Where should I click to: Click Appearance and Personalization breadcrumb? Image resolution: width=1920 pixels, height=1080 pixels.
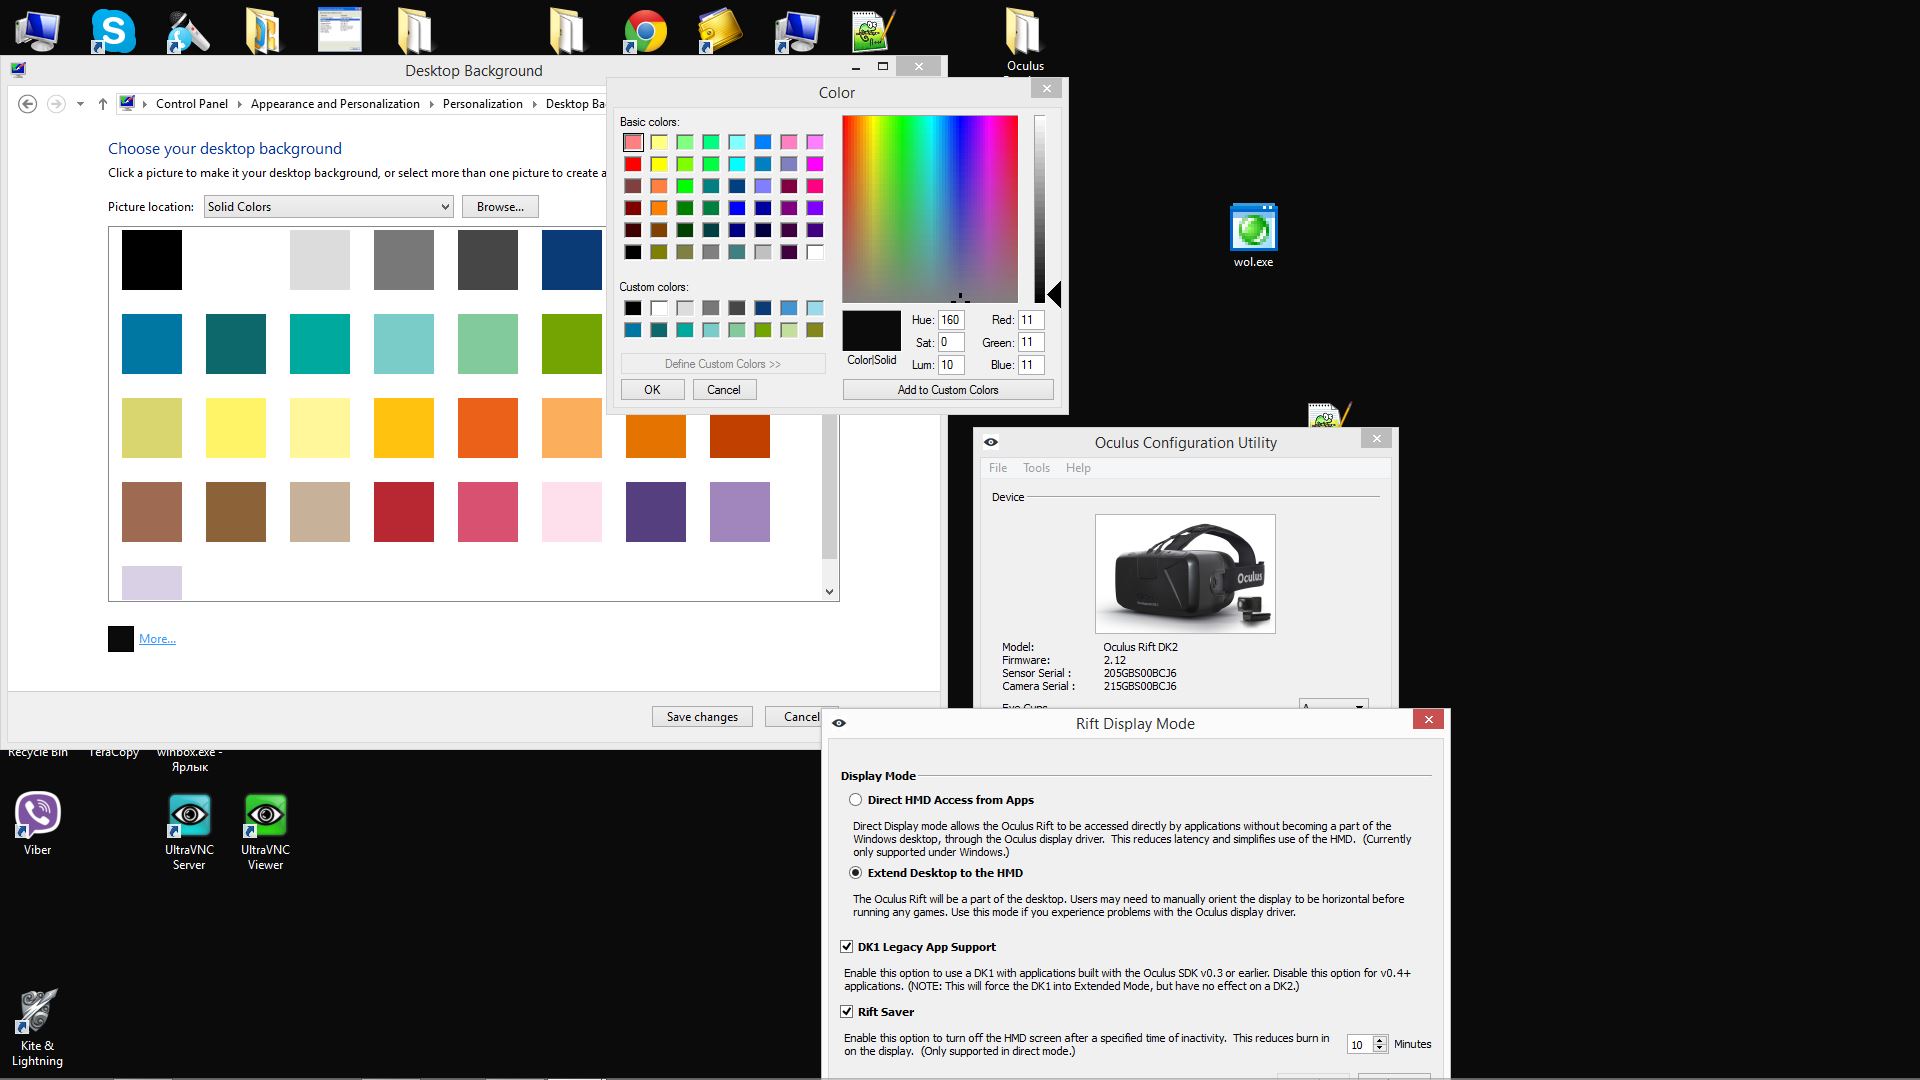click(335, 104)
